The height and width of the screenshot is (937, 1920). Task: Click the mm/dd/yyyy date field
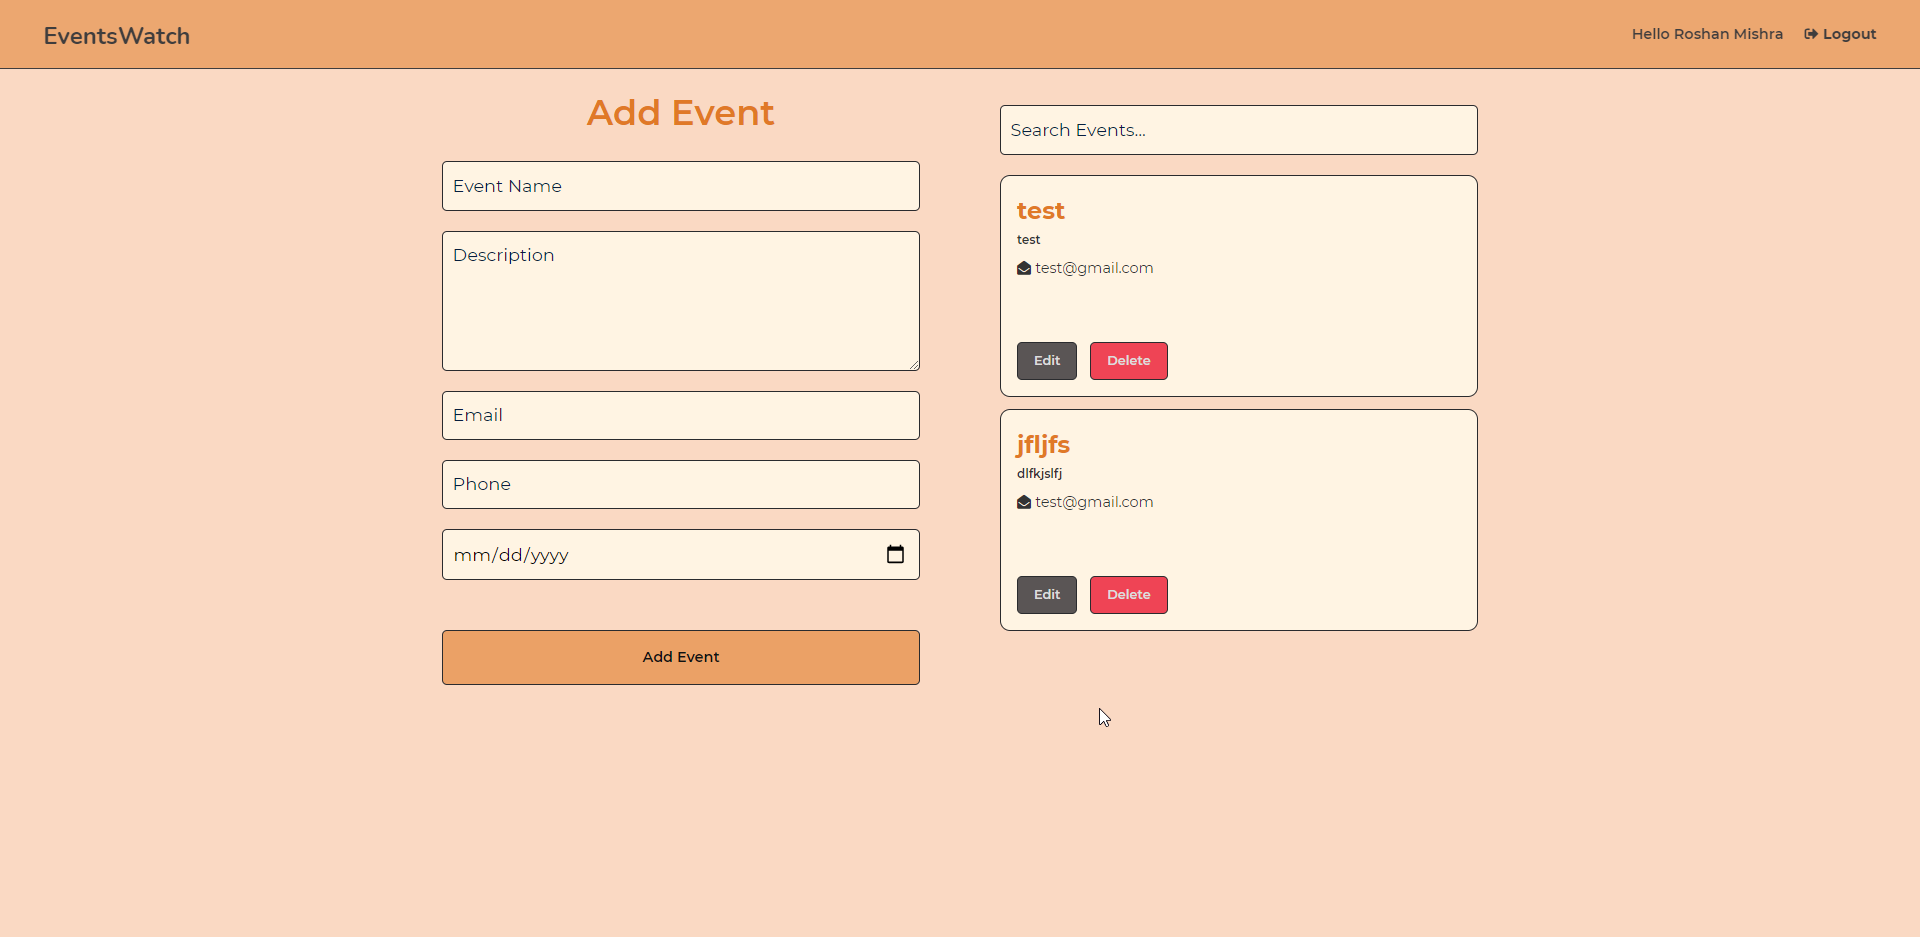tap(650, 555)
